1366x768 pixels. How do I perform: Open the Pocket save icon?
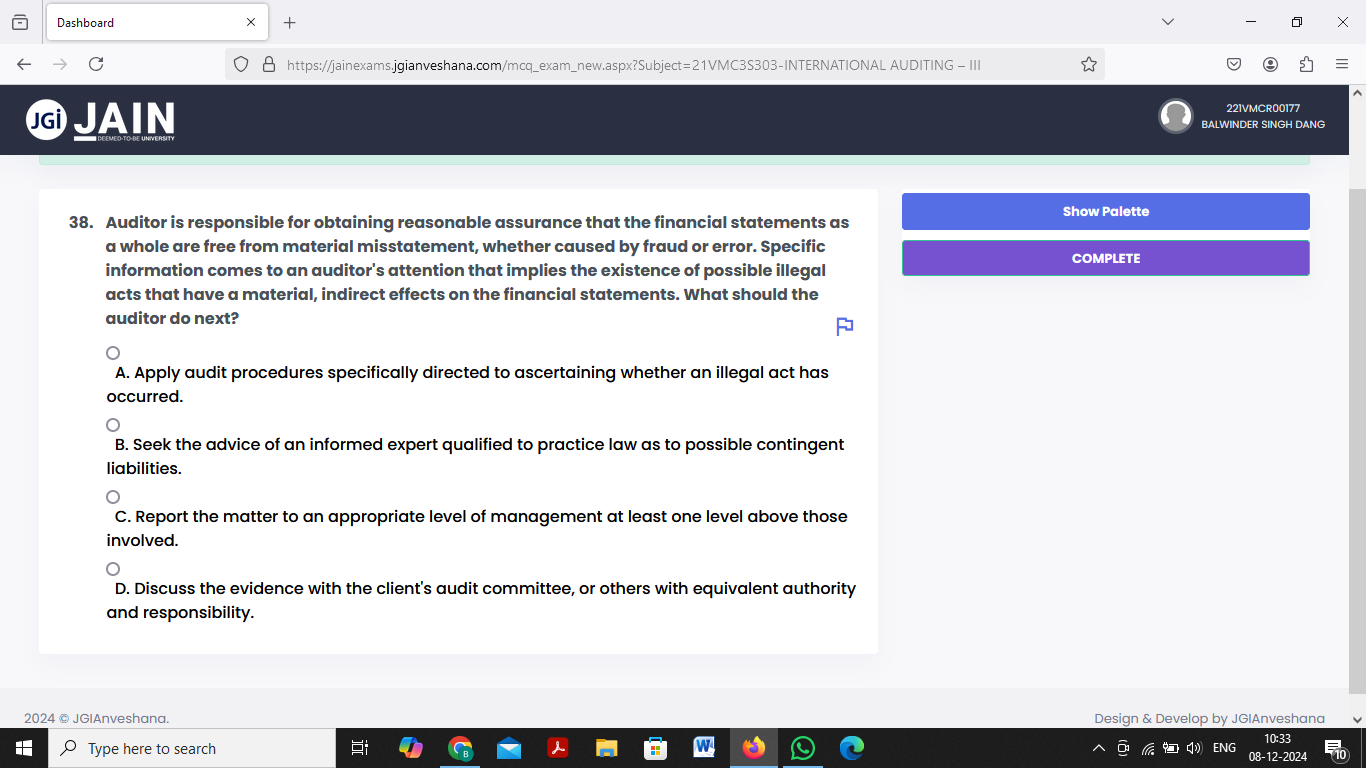click(1234, 64)
